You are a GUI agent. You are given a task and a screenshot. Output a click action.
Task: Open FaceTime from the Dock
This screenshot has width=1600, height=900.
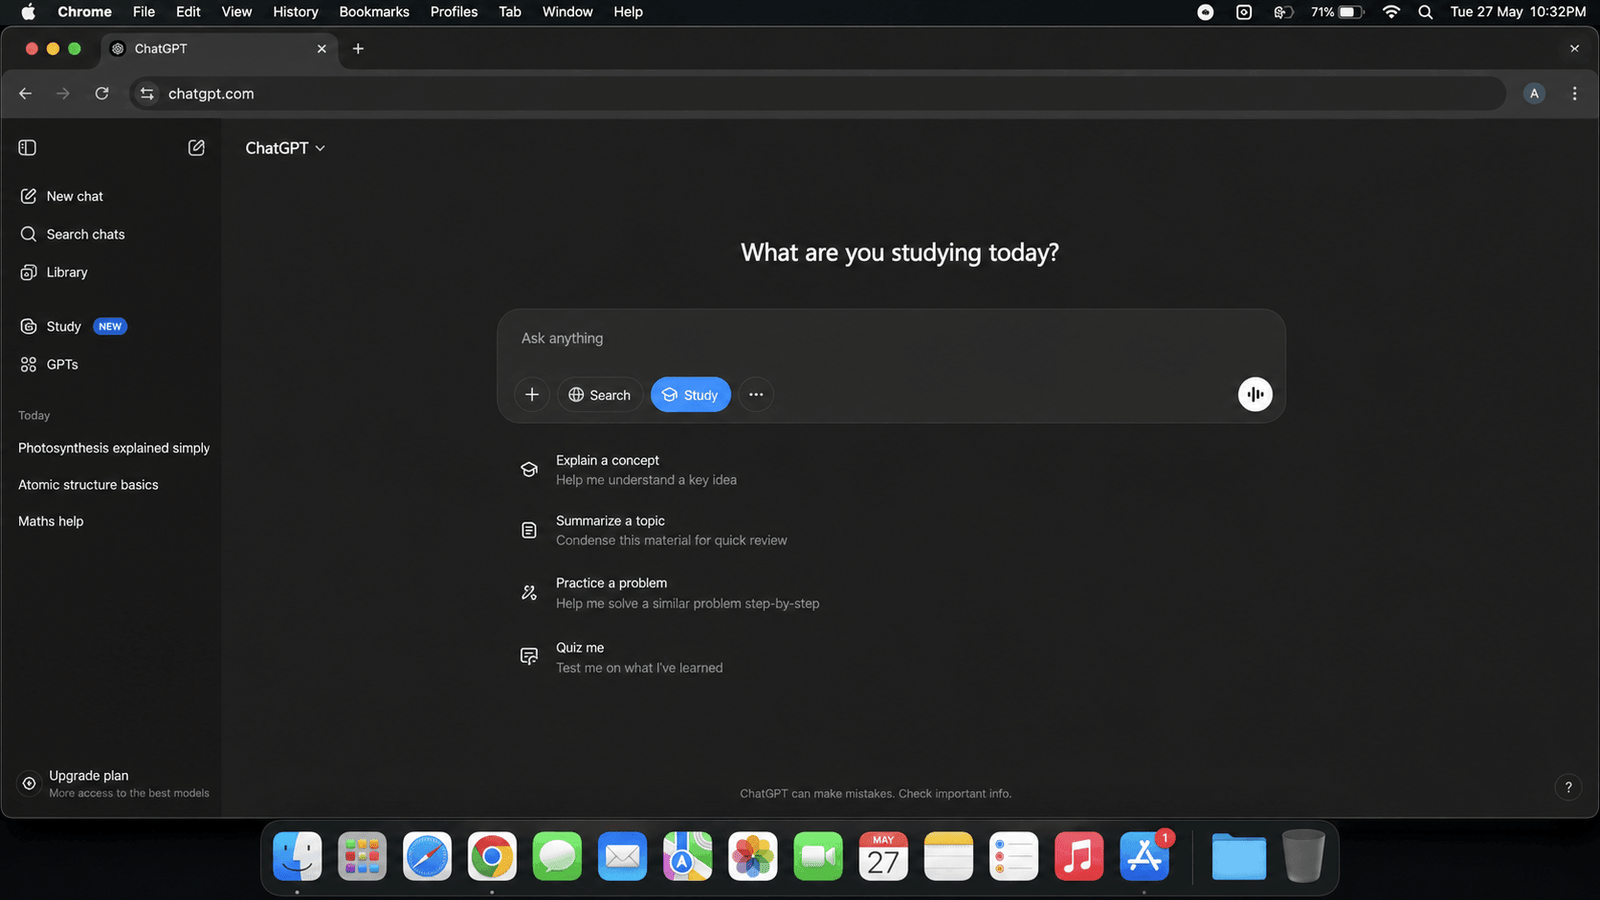pos(818,856)
